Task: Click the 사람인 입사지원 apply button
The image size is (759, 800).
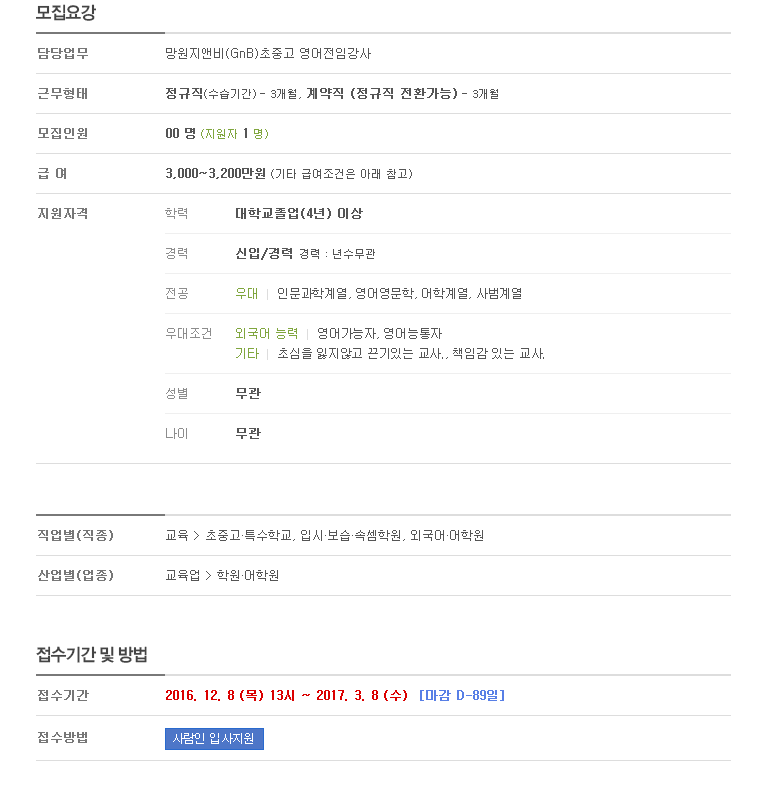Action: [214, 738]
